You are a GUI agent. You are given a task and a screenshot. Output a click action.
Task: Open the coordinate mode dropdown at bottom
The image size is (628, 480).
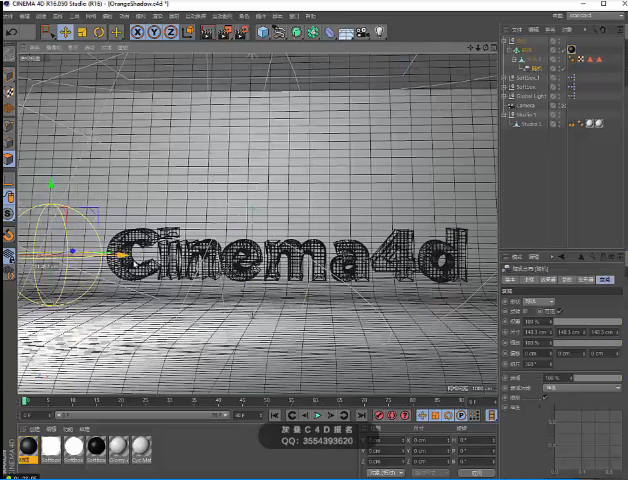[385, 473]
